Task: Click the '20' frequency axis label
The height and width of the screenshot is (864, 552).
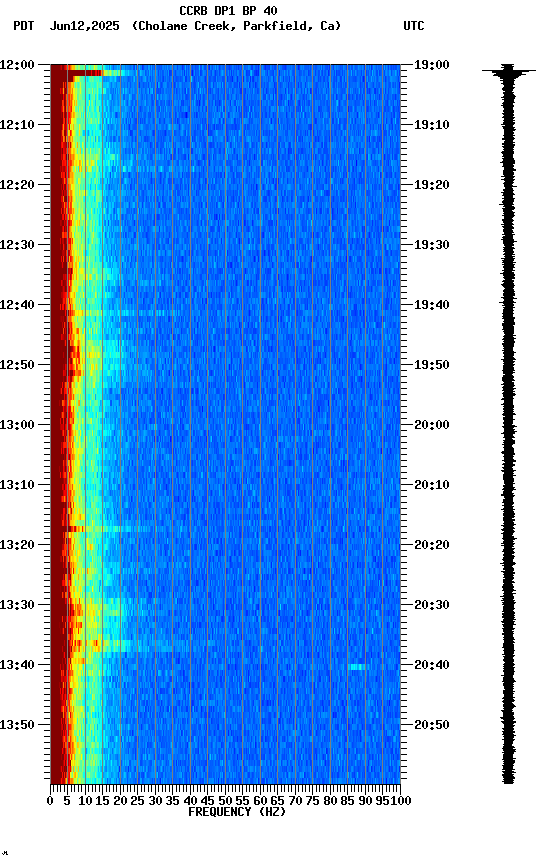Action: (x=120, y=801)
